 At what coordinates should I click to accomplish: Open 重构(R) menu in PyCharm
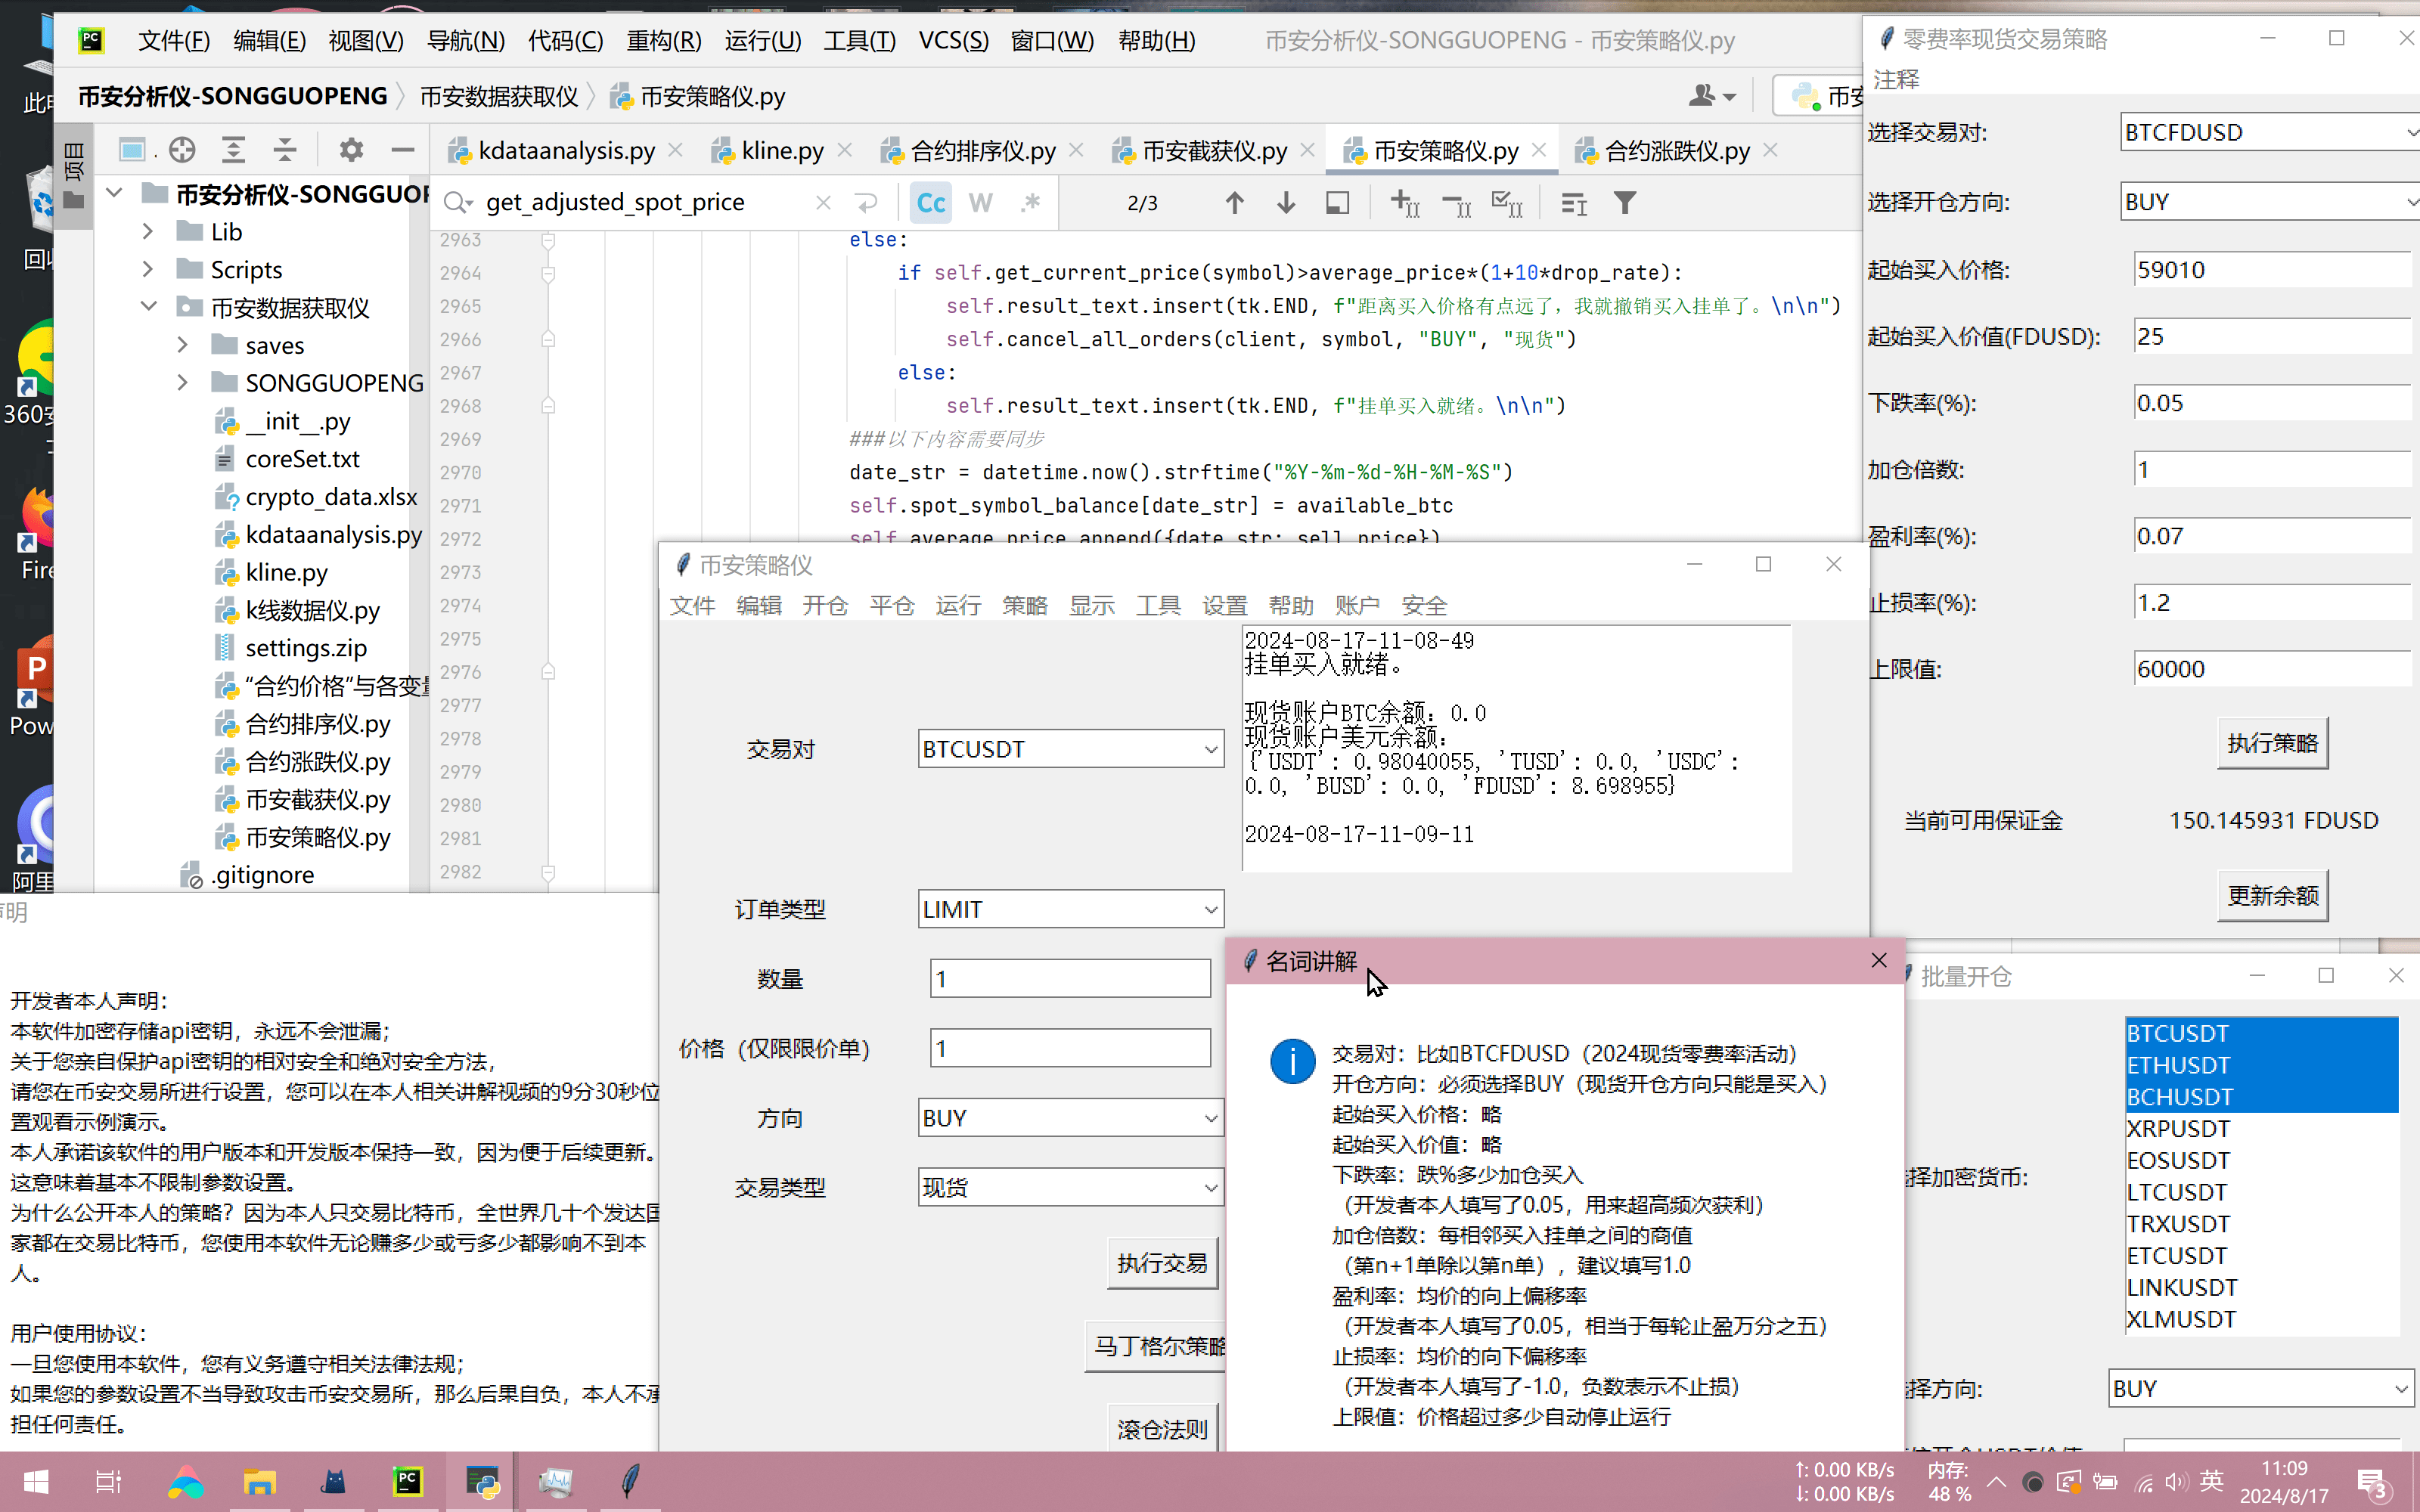(664, 40)
